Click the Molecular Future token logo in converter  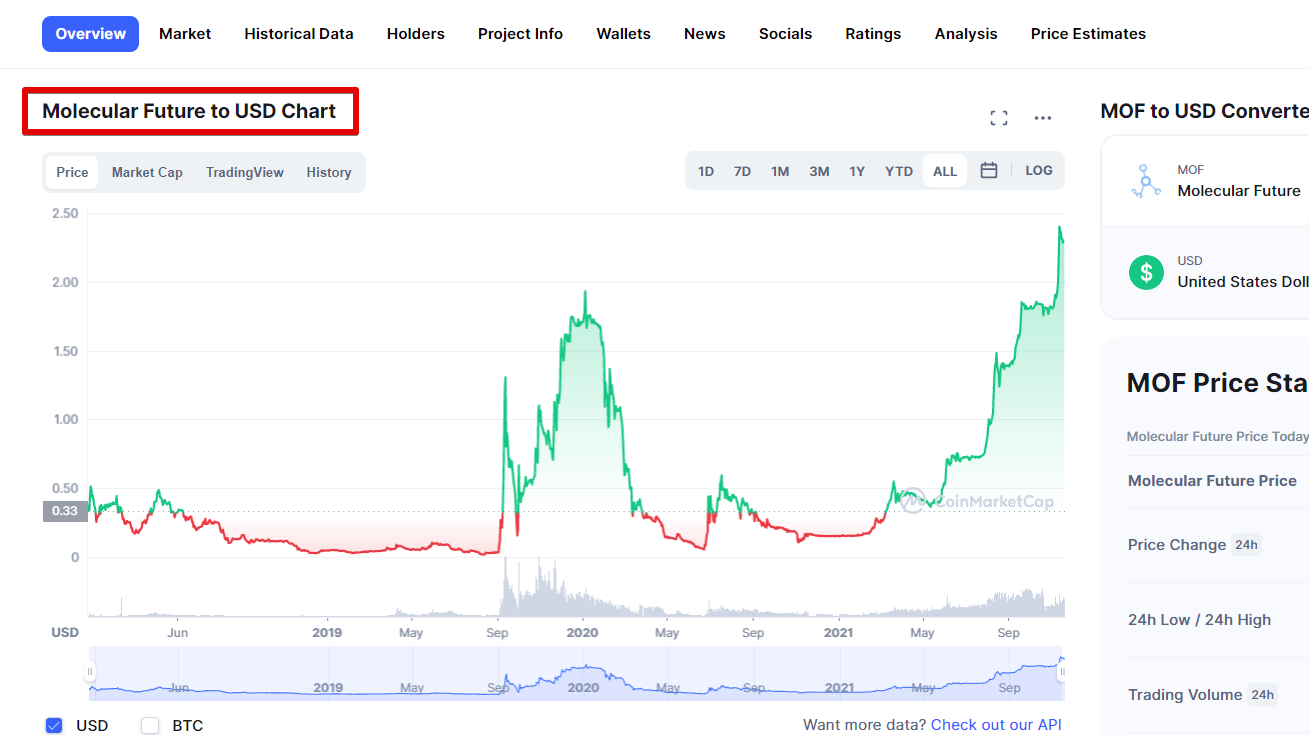tap(1146, 181)
